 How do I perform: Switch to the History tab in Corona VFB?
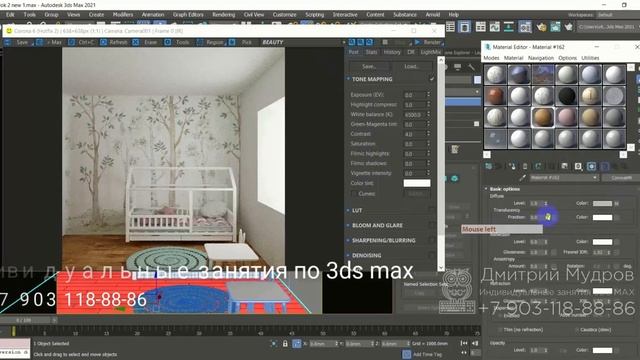coord(392,52)
